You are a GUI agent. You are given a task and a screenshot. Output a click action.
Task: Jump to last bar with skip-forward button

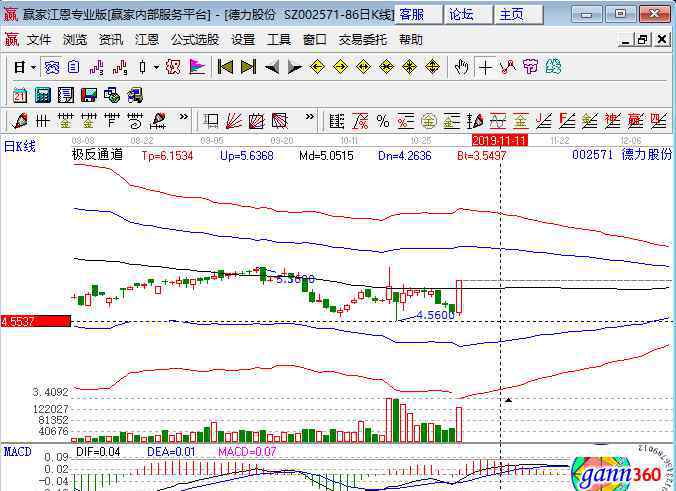[x=248, y=67]
